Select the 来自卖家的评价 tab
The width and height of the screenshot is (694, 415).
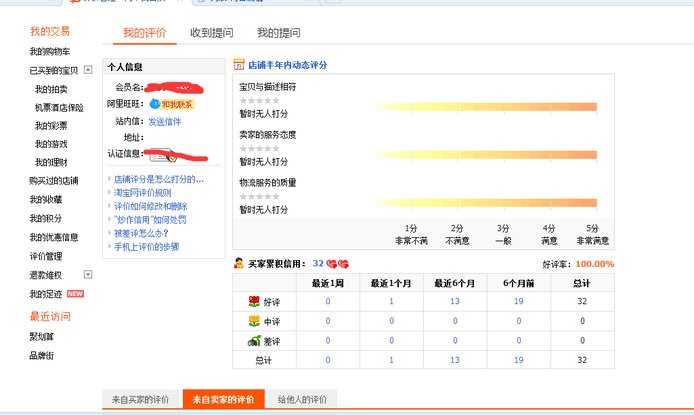click(224, 400)
